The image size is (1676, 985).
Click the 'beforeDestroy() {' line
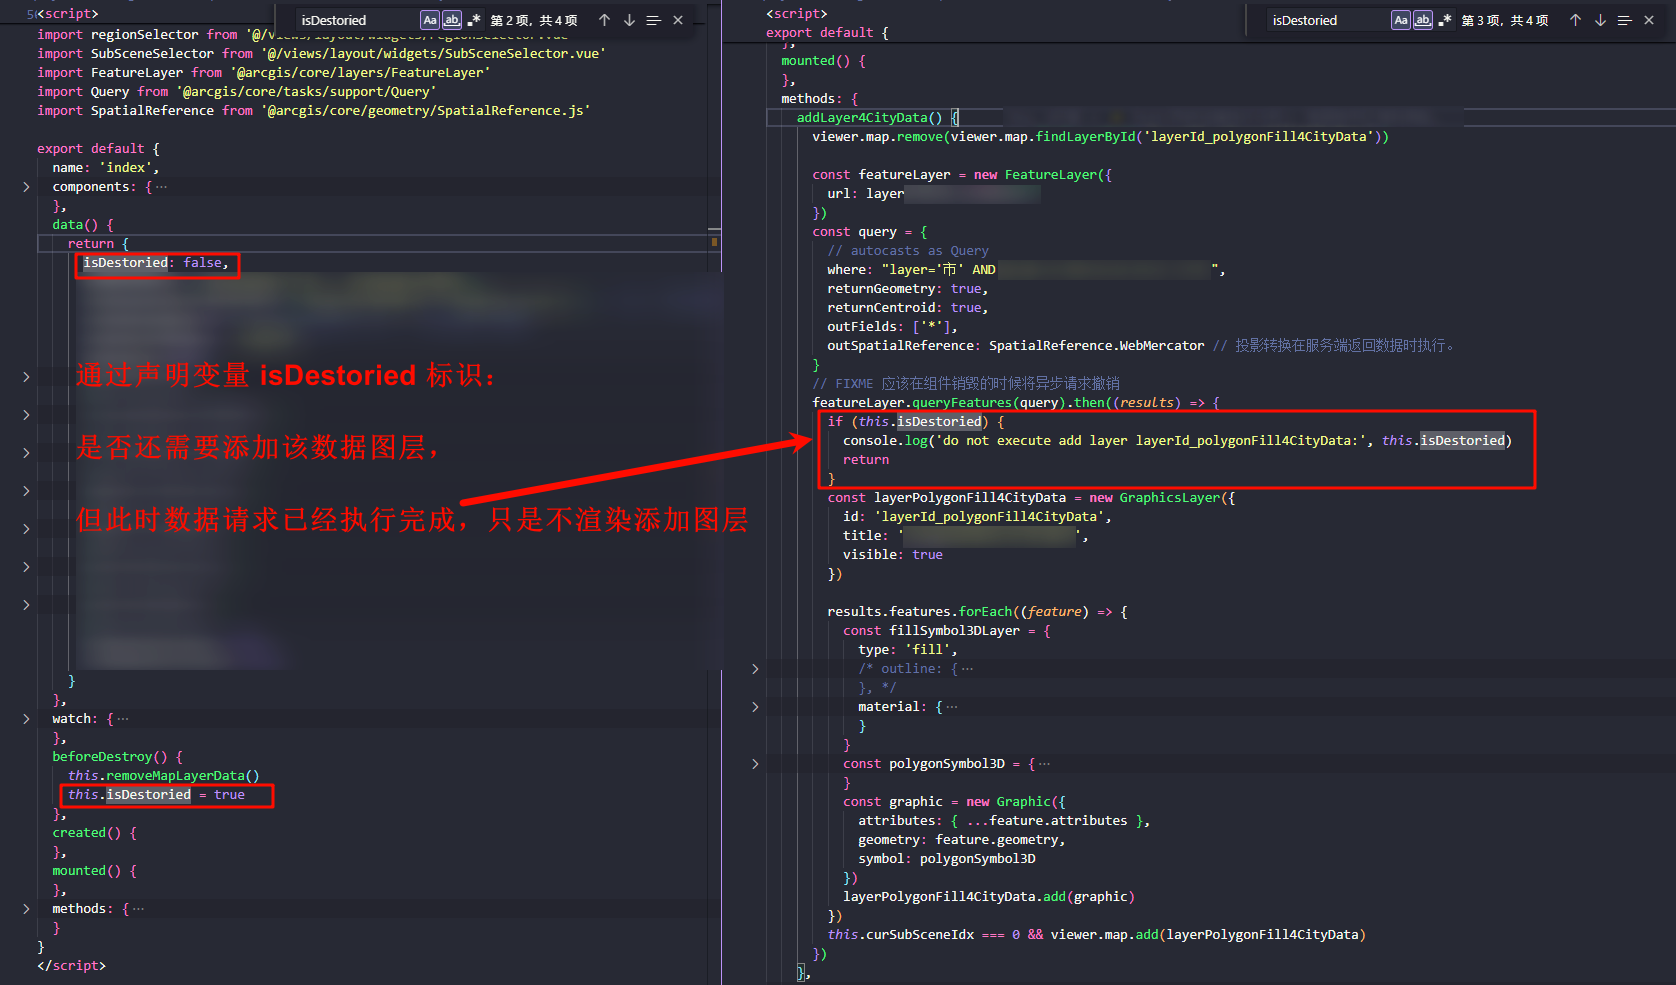(x=117, y=757)
